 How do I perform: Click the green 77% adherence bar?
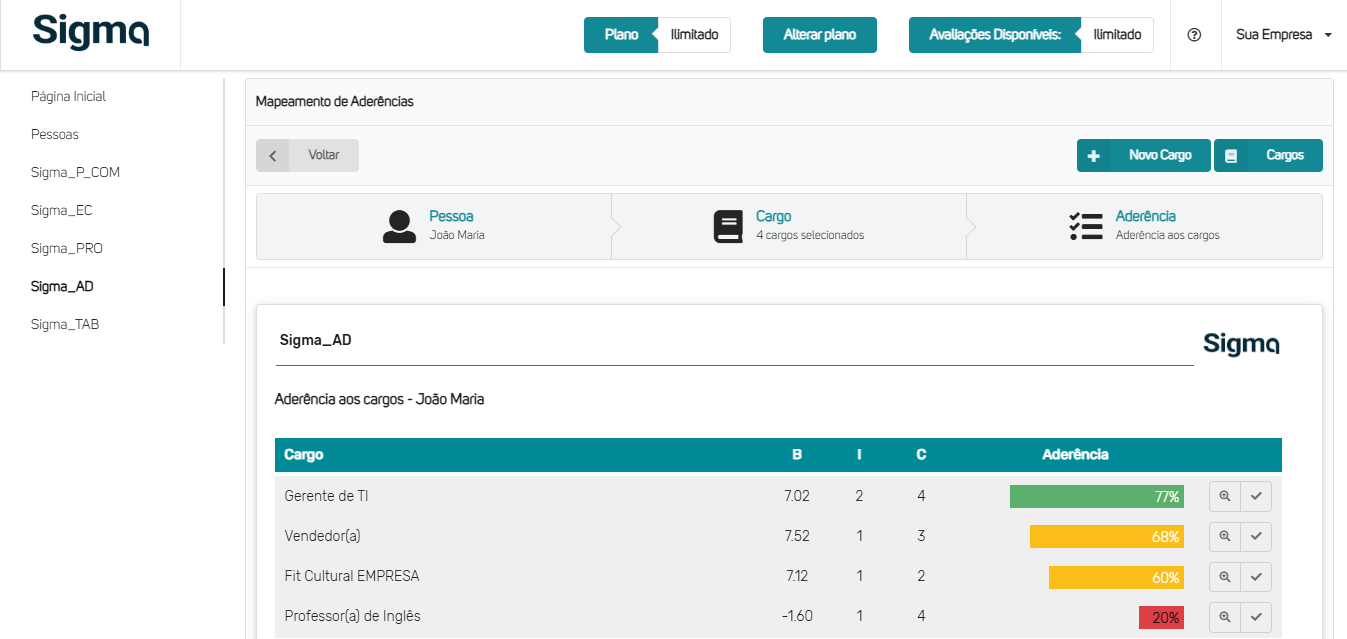pyautogui.click(x=1096, y=496)
